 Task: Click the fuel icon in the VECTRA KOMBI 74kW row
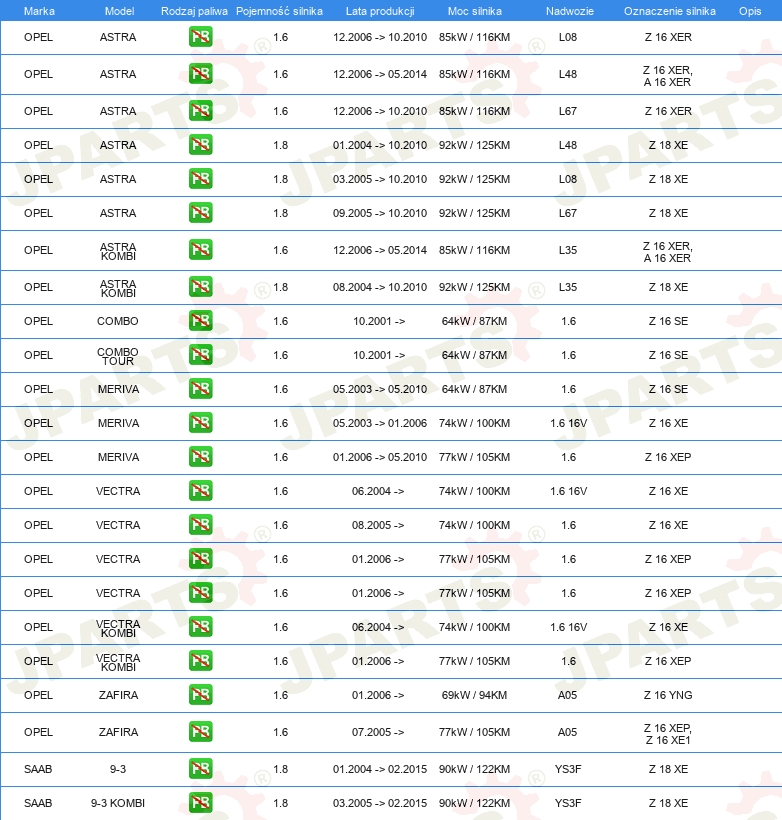pyautogui.click(x=200, y=627)
